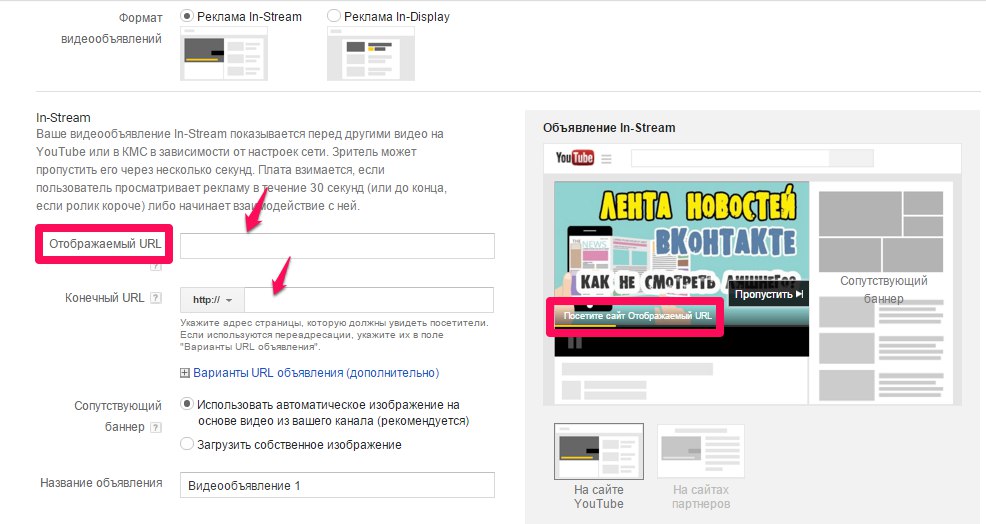Click the yellow video progress bar
Screen dimensions: 986x524
[x=585, y=325]
